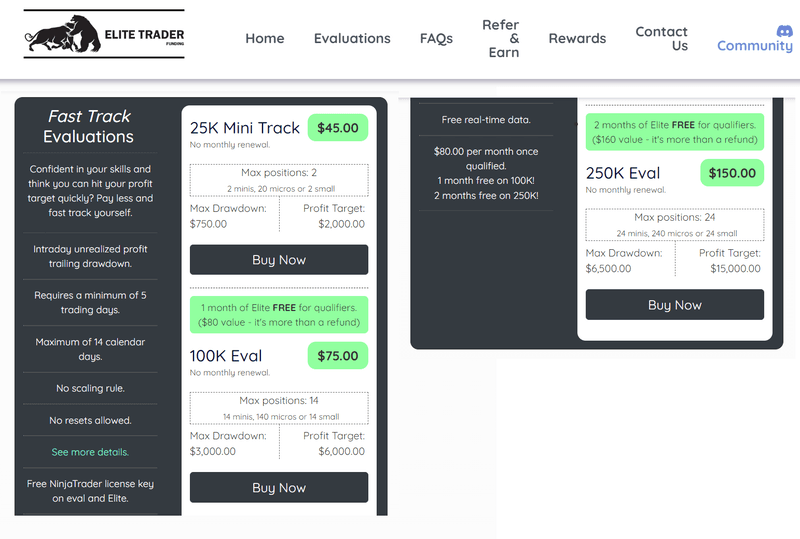Click the Free real-time data text
Screen dimensions: 800x539
coord(486,120)
